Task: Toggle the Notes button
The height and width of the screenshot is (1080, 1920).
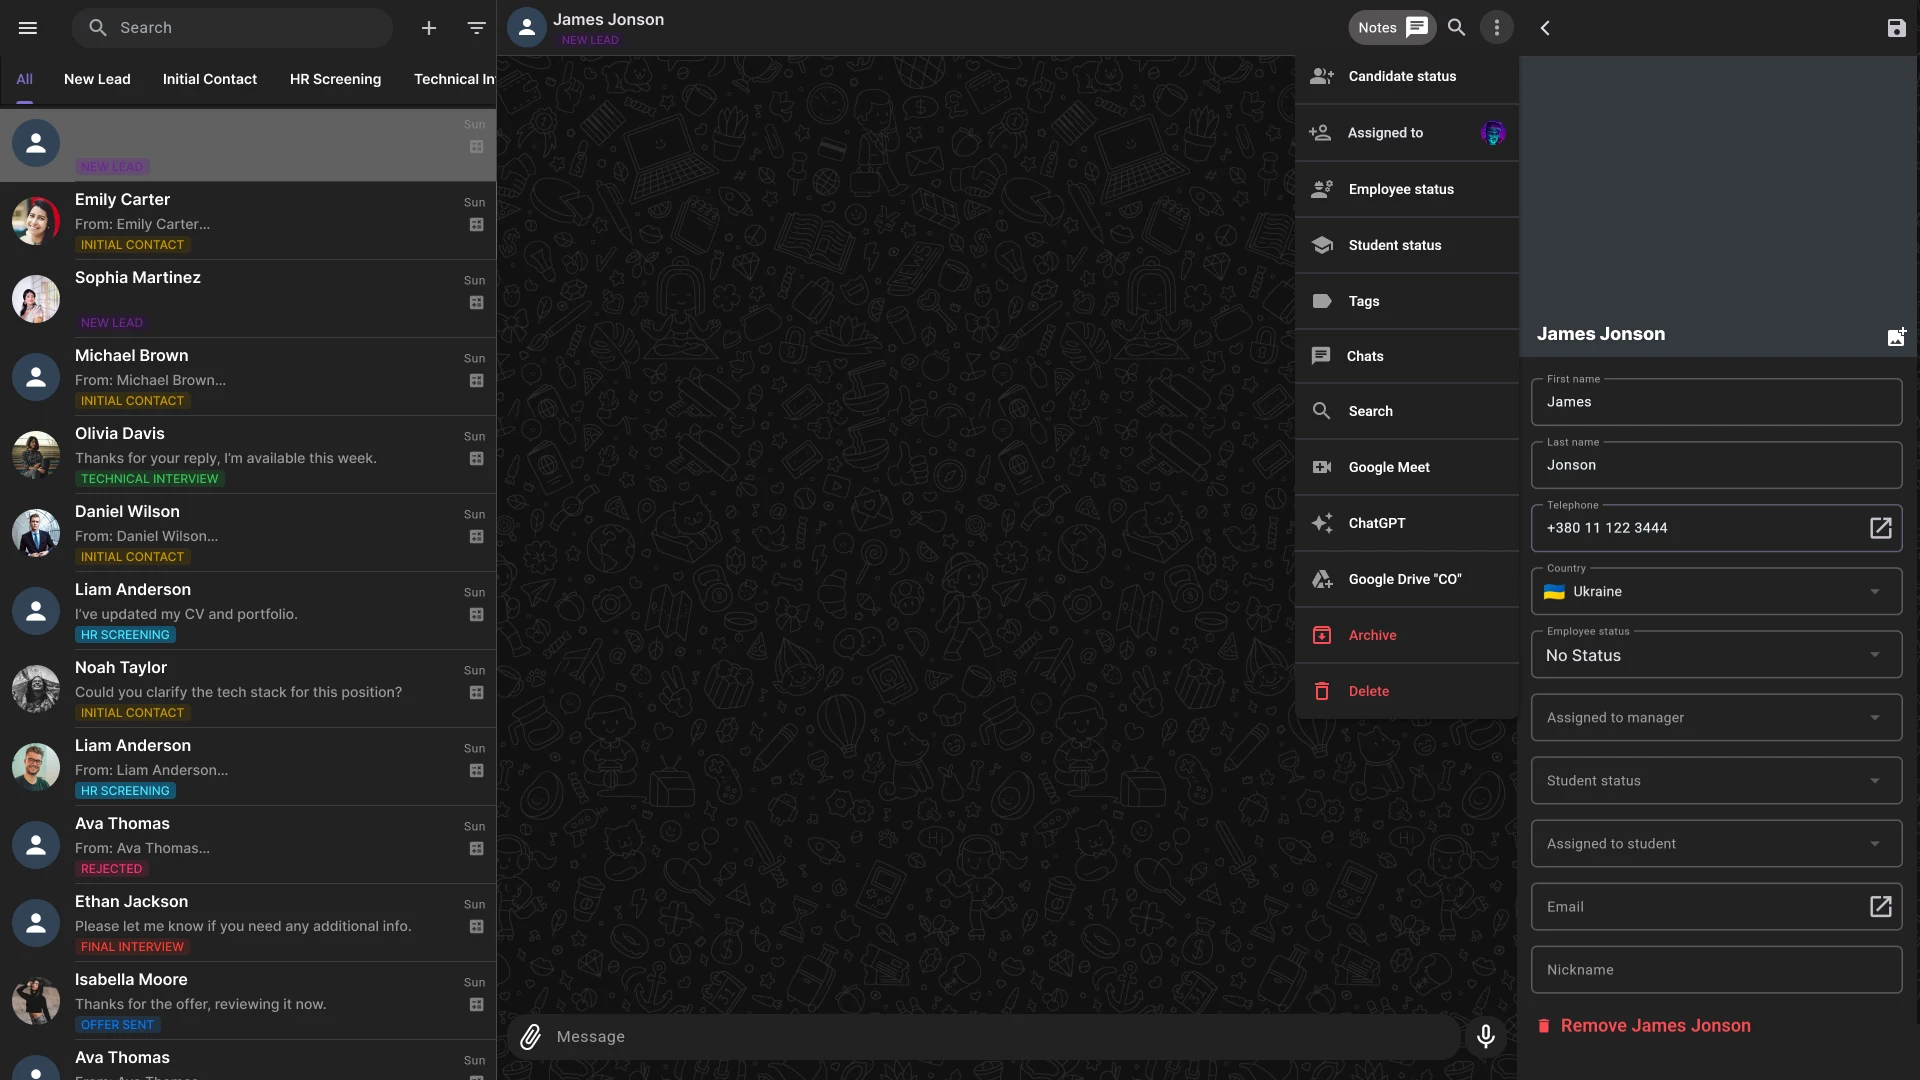Action: tap(1391, 28)
